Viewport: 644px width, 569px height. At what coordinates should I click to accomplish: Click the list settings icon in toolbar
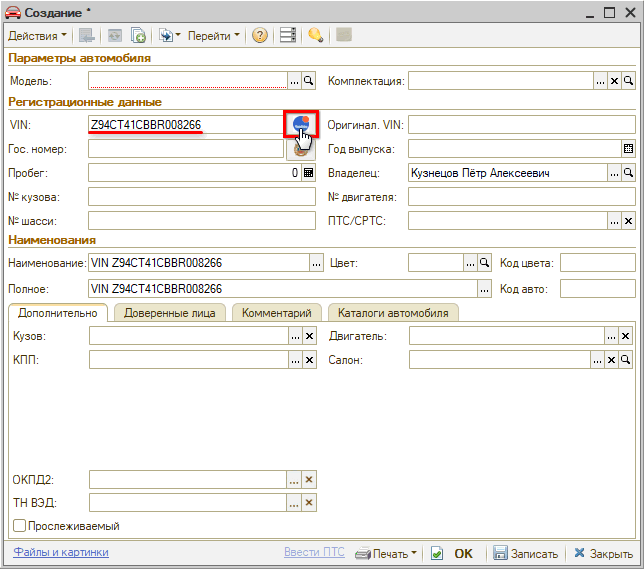pos(288,35)
